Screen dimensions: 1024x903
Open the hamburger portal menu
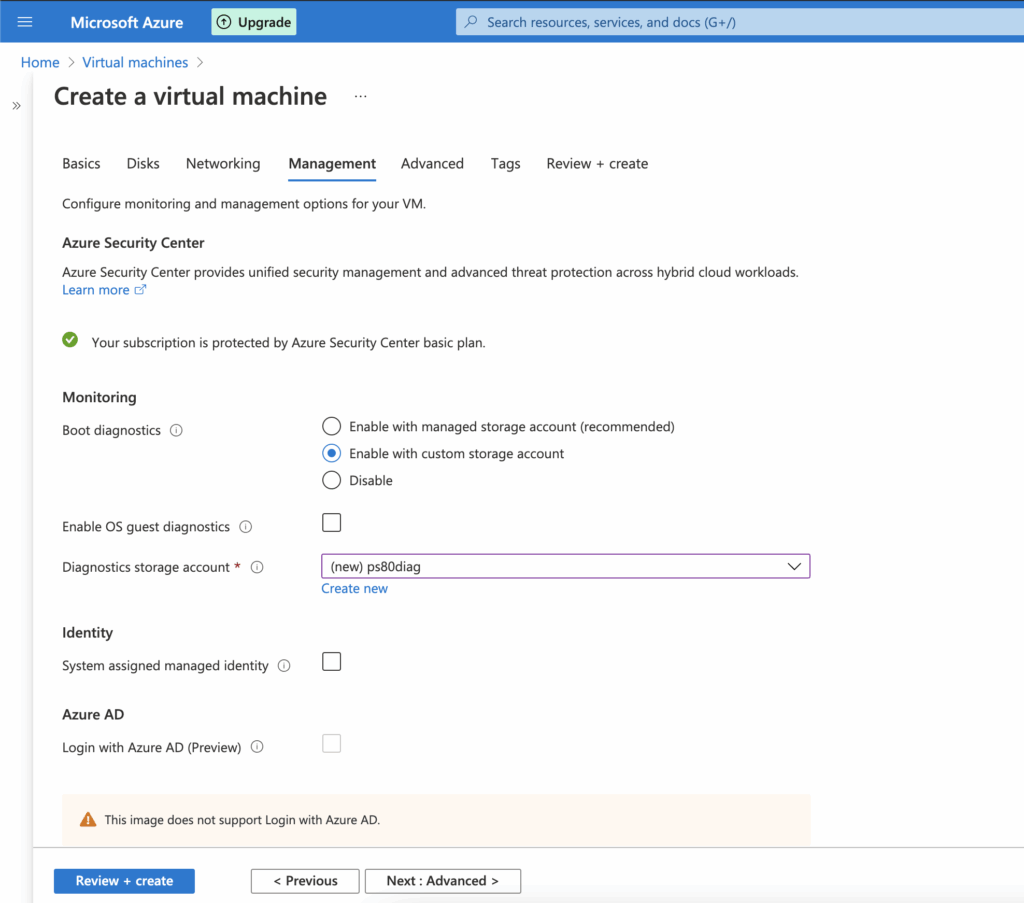[x=25, y=22]
